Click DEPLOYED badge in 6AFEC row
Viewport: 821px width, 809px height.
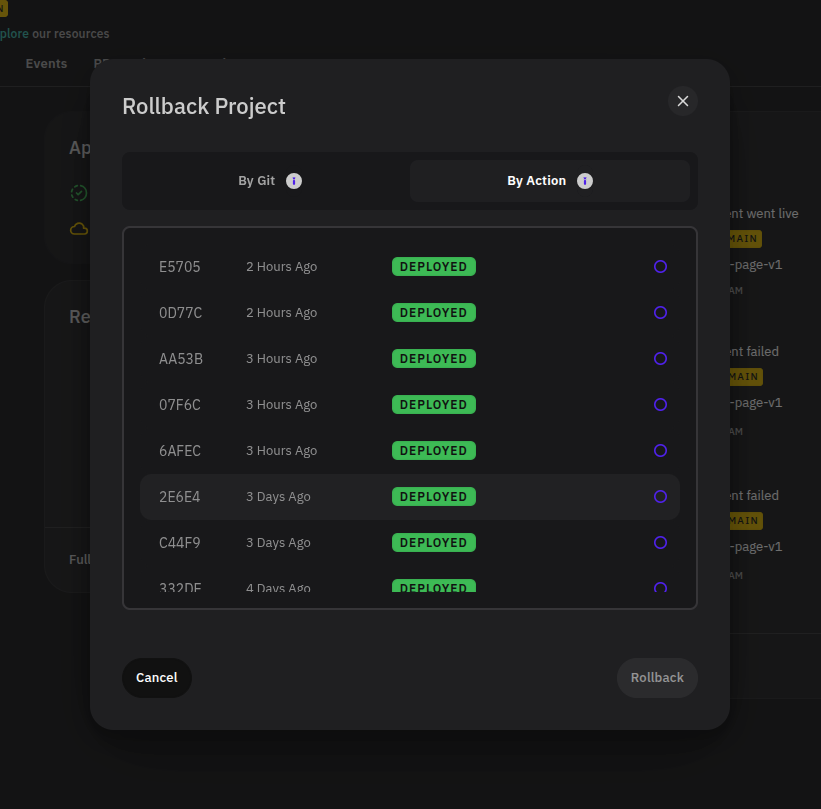(434, 451)
